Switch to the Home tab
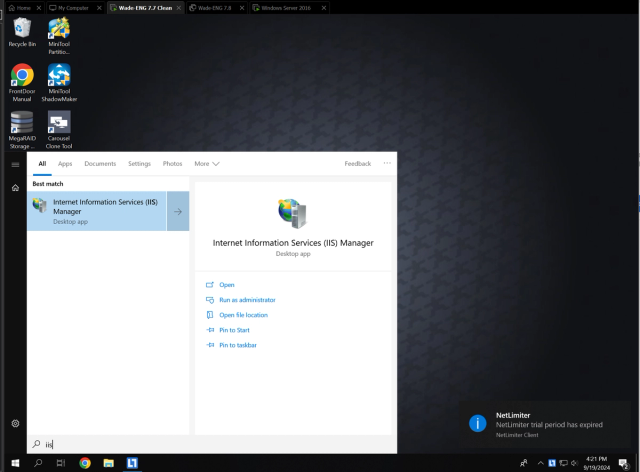Screen dimensions: 640x472 (x=20, y=8)
